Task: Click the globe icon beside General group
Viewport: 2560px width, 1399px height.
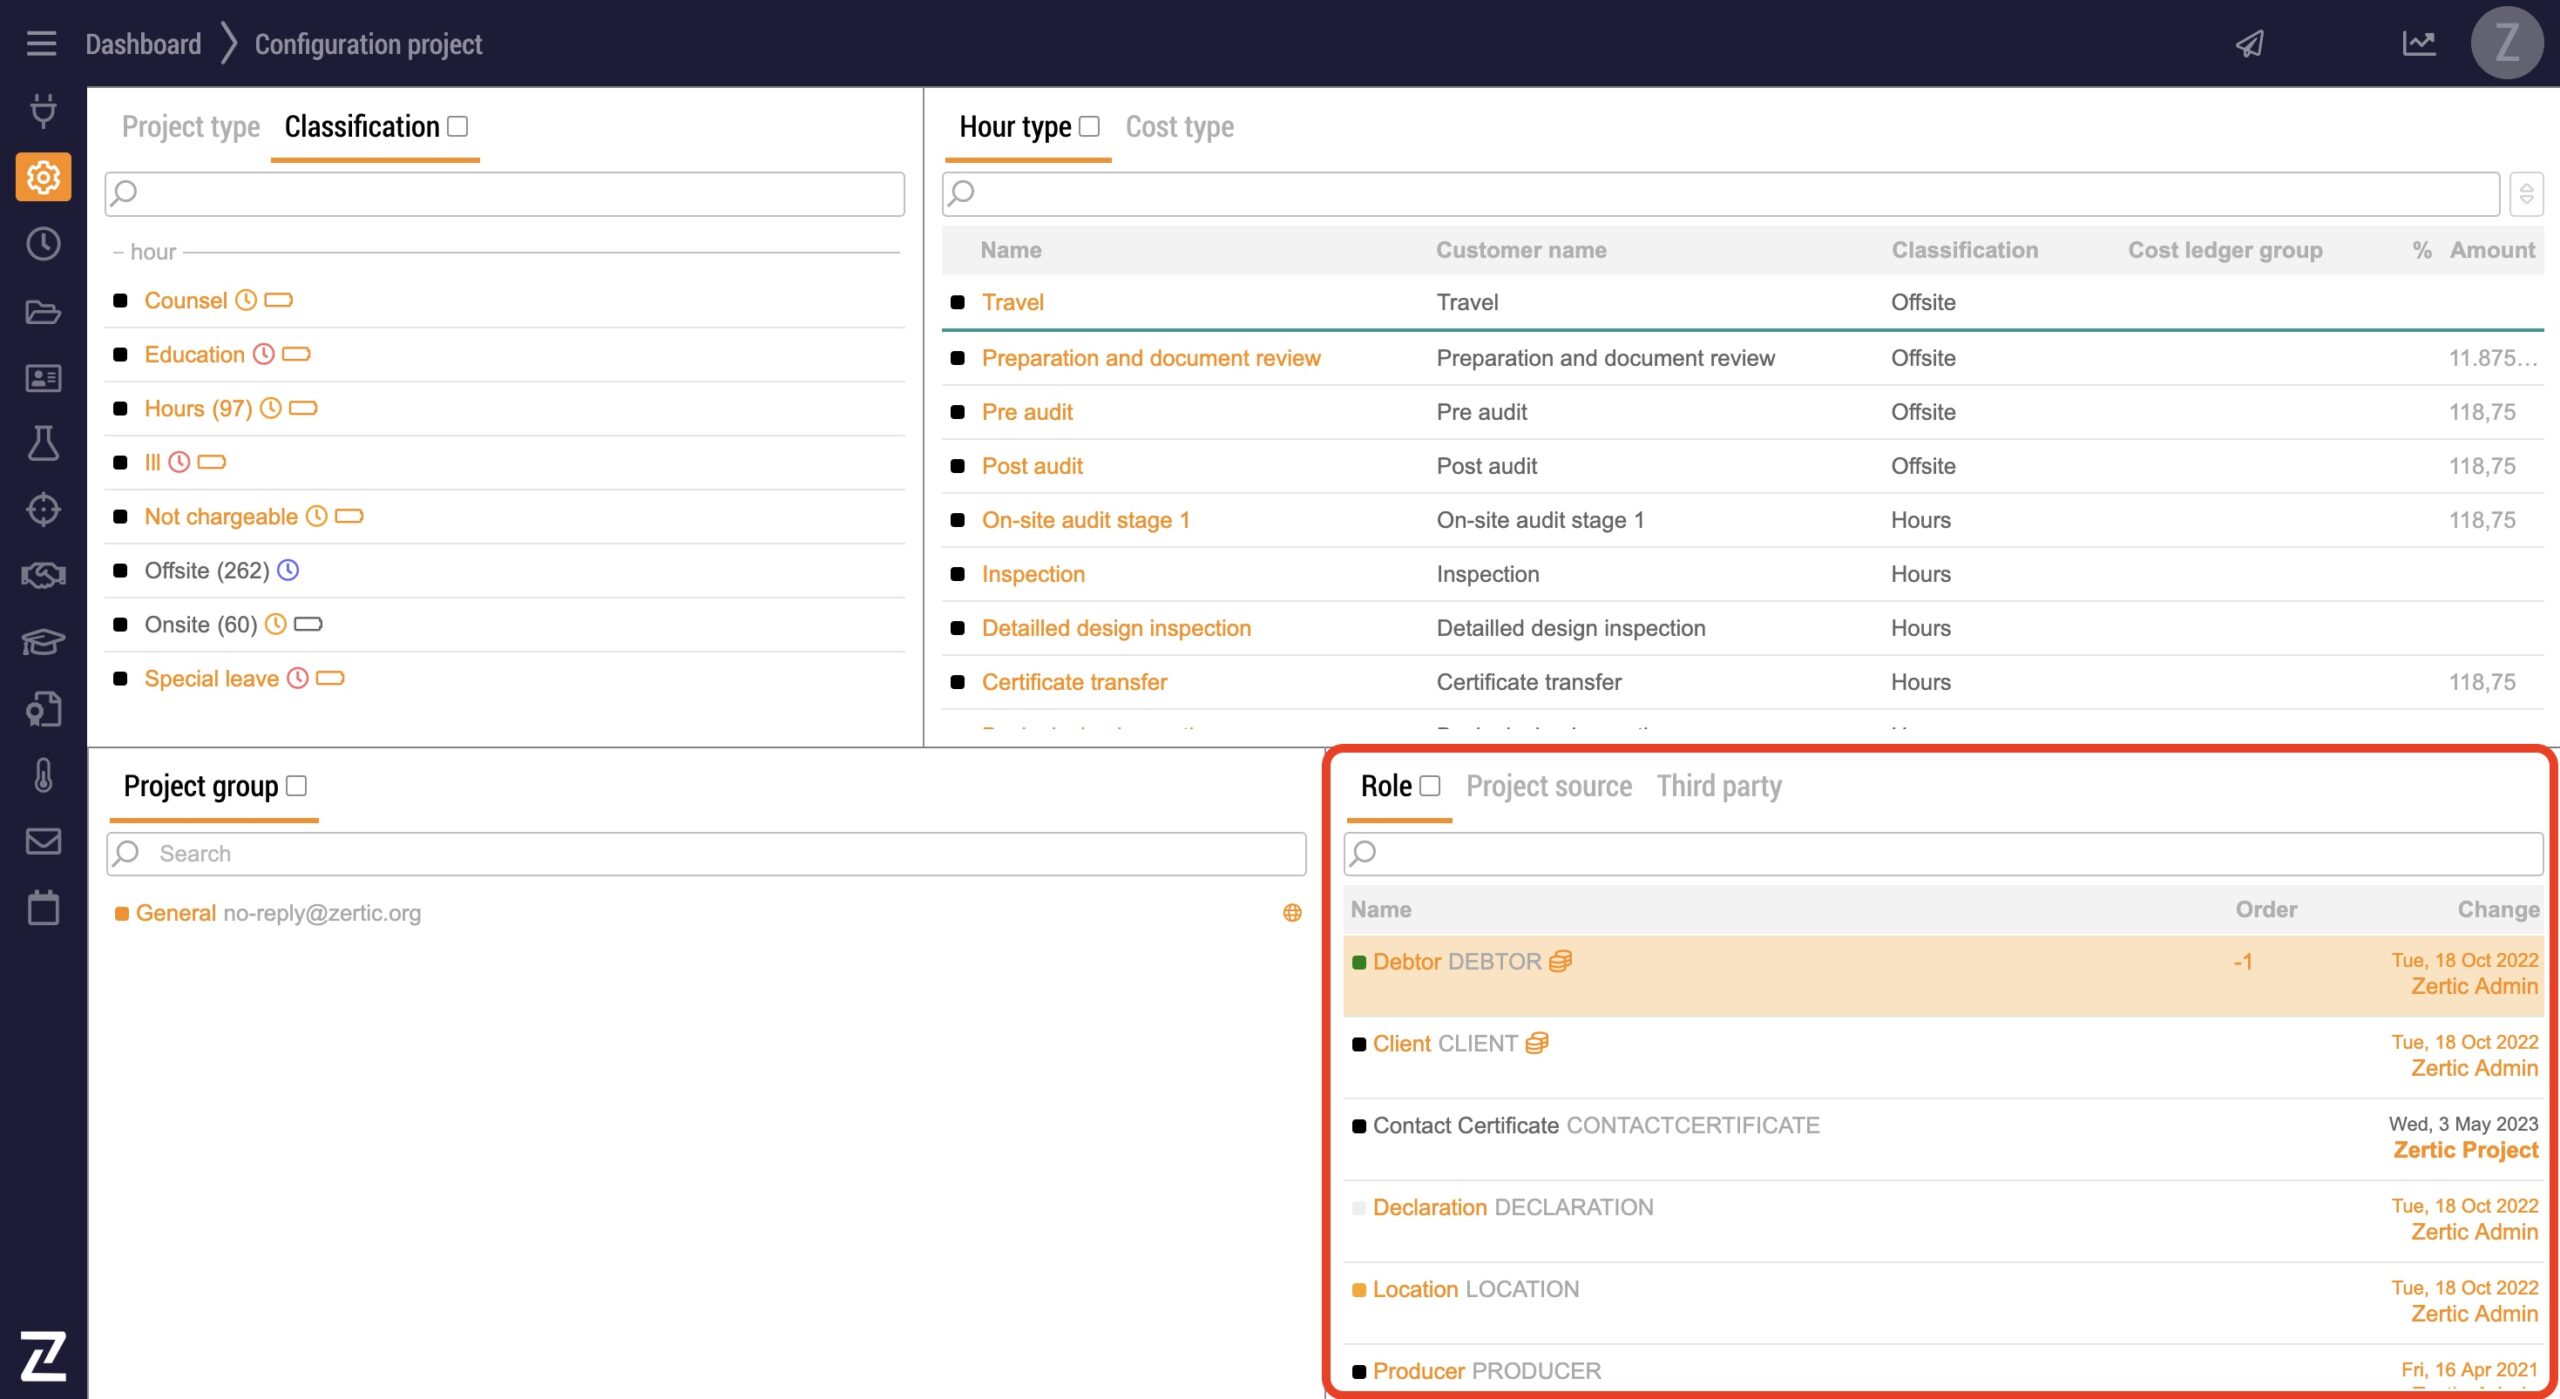Action: 1292,913
